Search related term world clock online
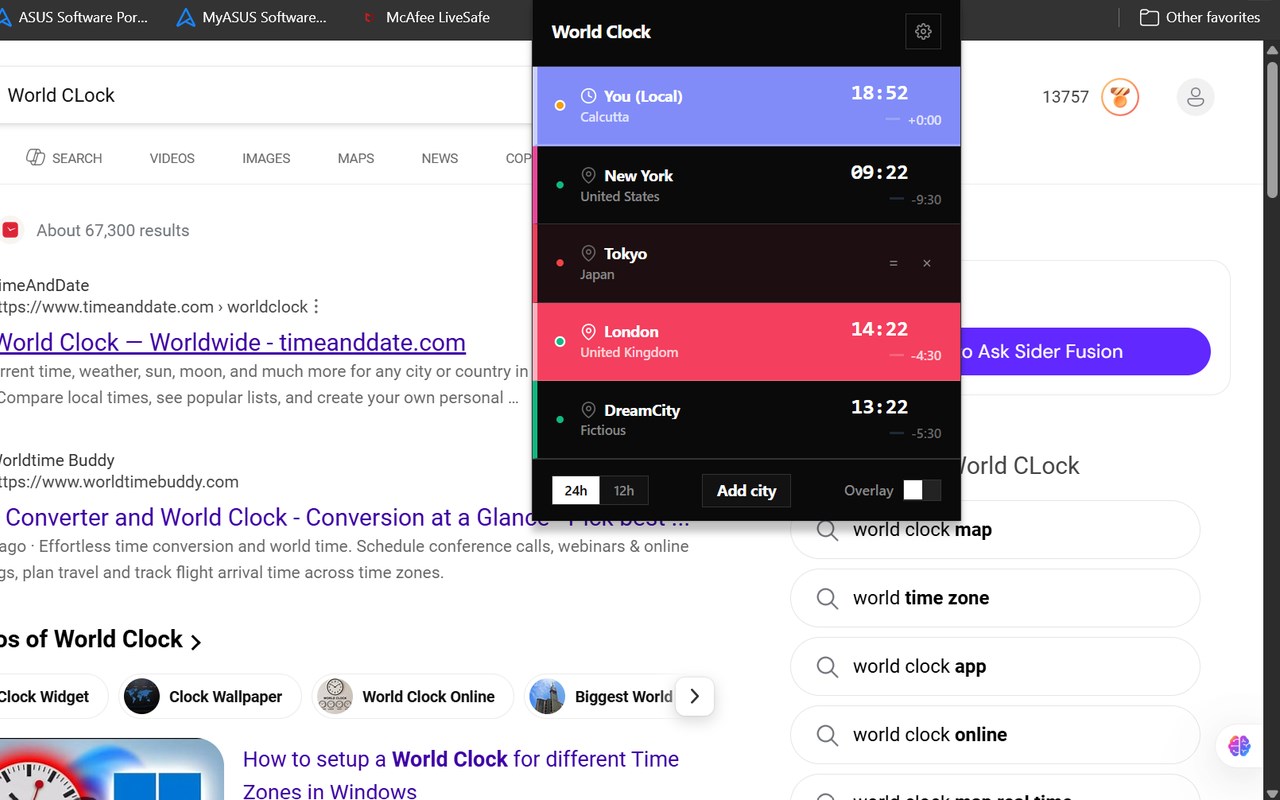The width and height of the screenshot is (1280, 800). [995, 734]
